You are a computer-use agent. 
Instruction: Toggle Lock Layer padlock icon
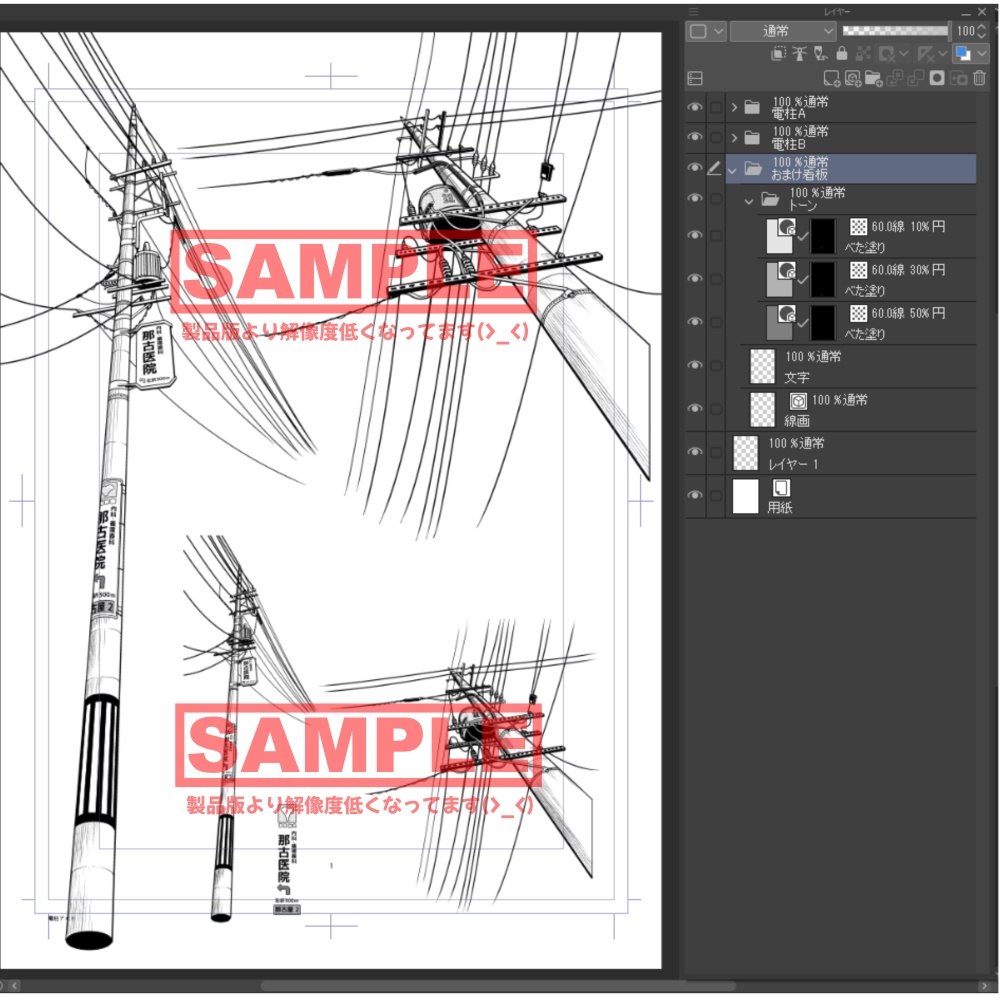point(842,54)
